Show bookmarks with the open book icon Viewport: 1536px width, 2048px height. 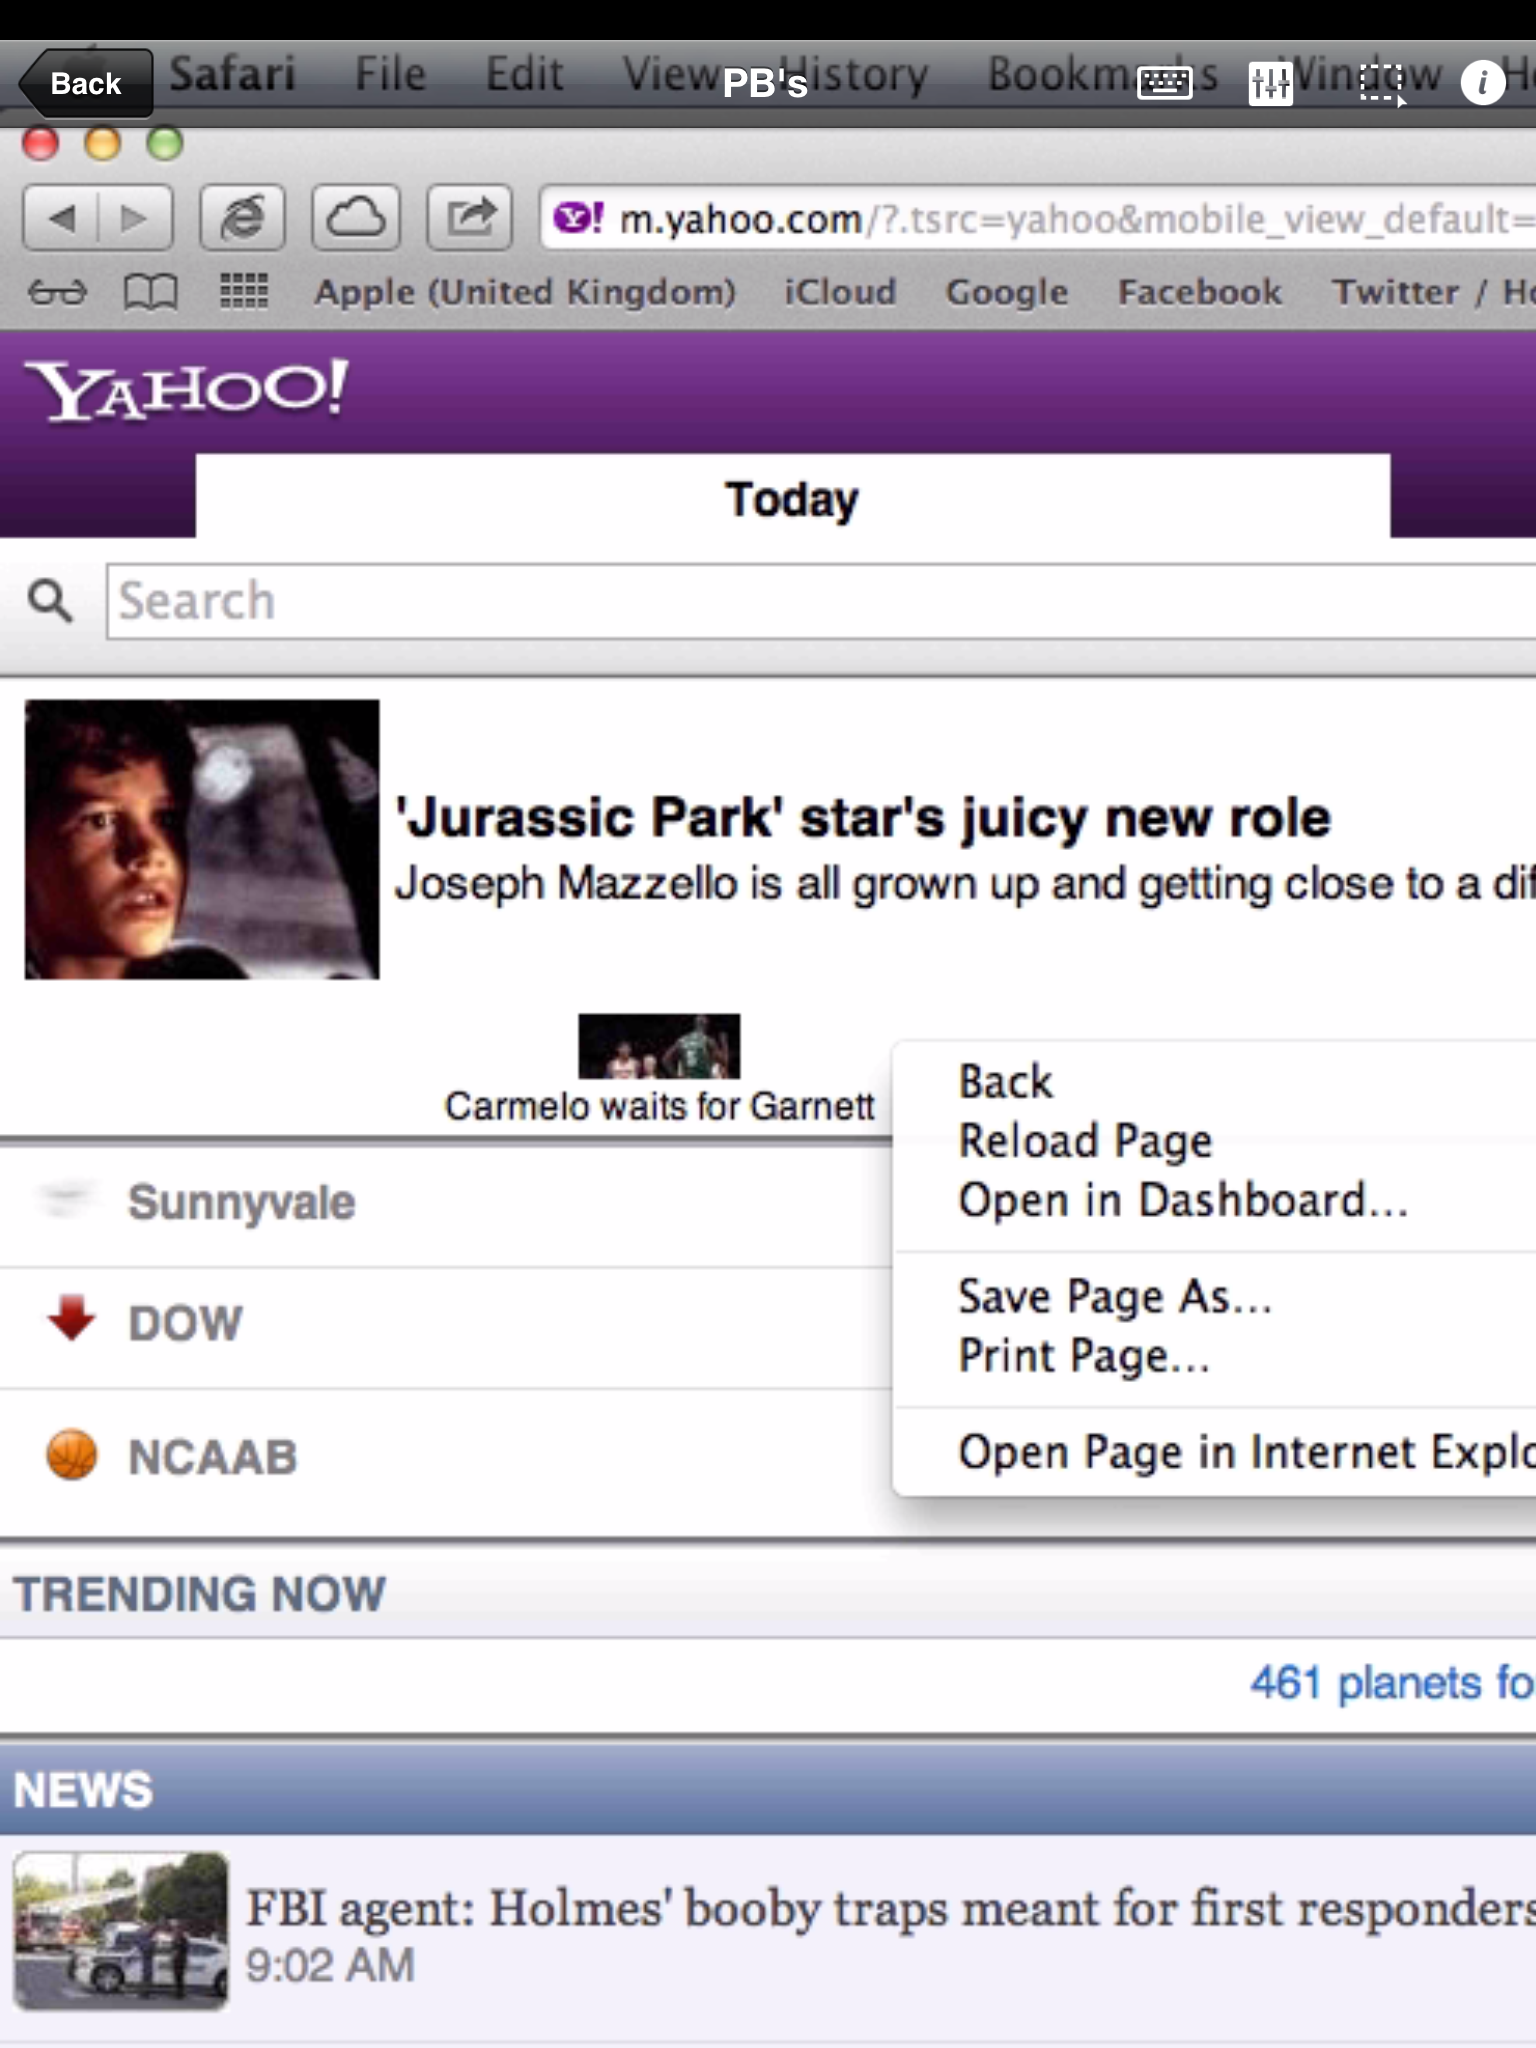click(x=150, y=293)
